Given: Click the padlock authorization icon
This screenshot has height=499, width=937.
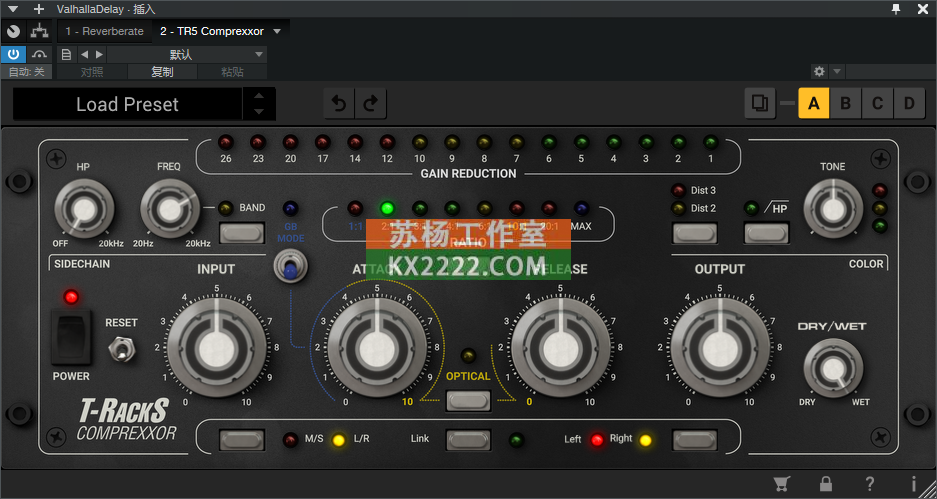Looking at the screenshot, I should (826, 483).
